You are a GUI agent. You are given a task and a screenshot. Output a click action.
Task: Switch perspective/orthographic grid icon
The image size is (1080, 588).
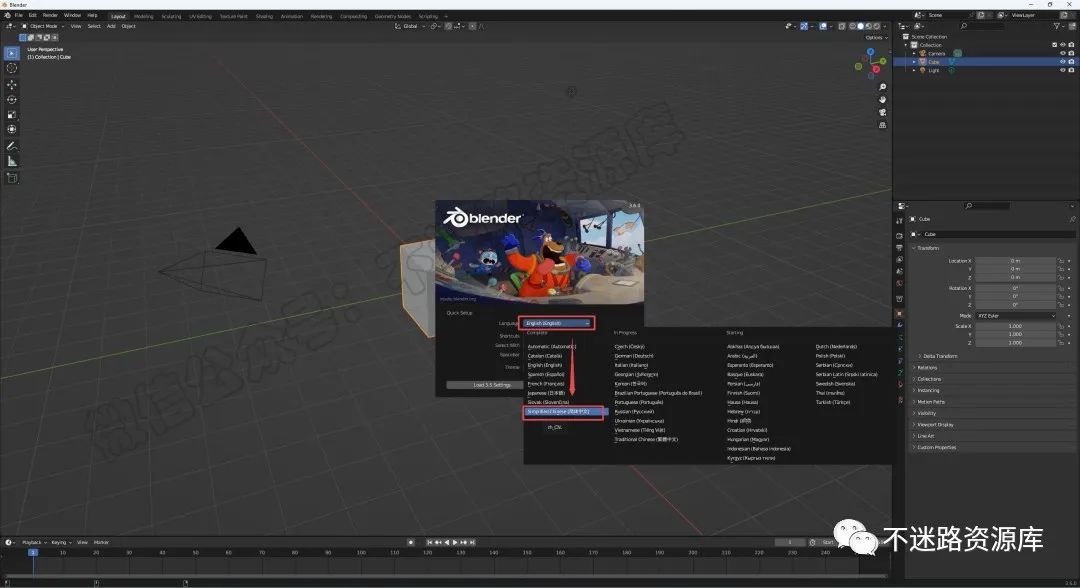(882, 125)
